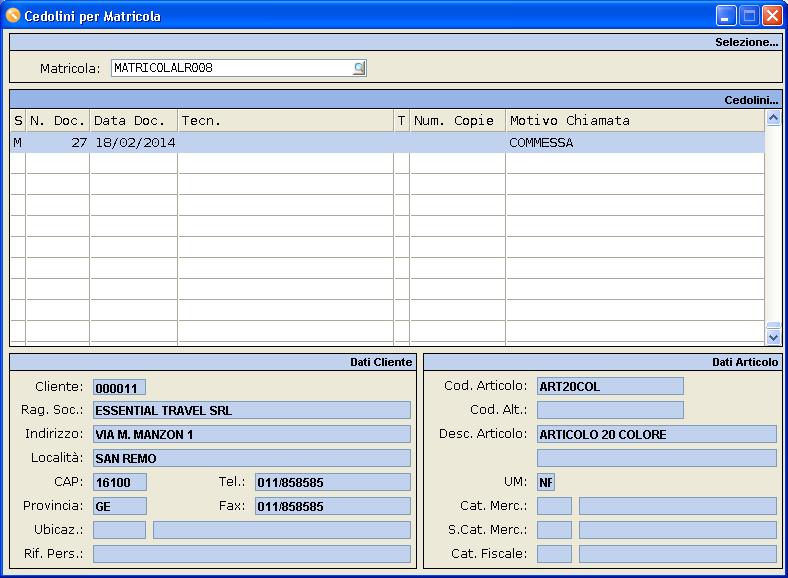Sort by Data Doc. column header
Viewport: 788px width, 578px height.
coord(133,121)
